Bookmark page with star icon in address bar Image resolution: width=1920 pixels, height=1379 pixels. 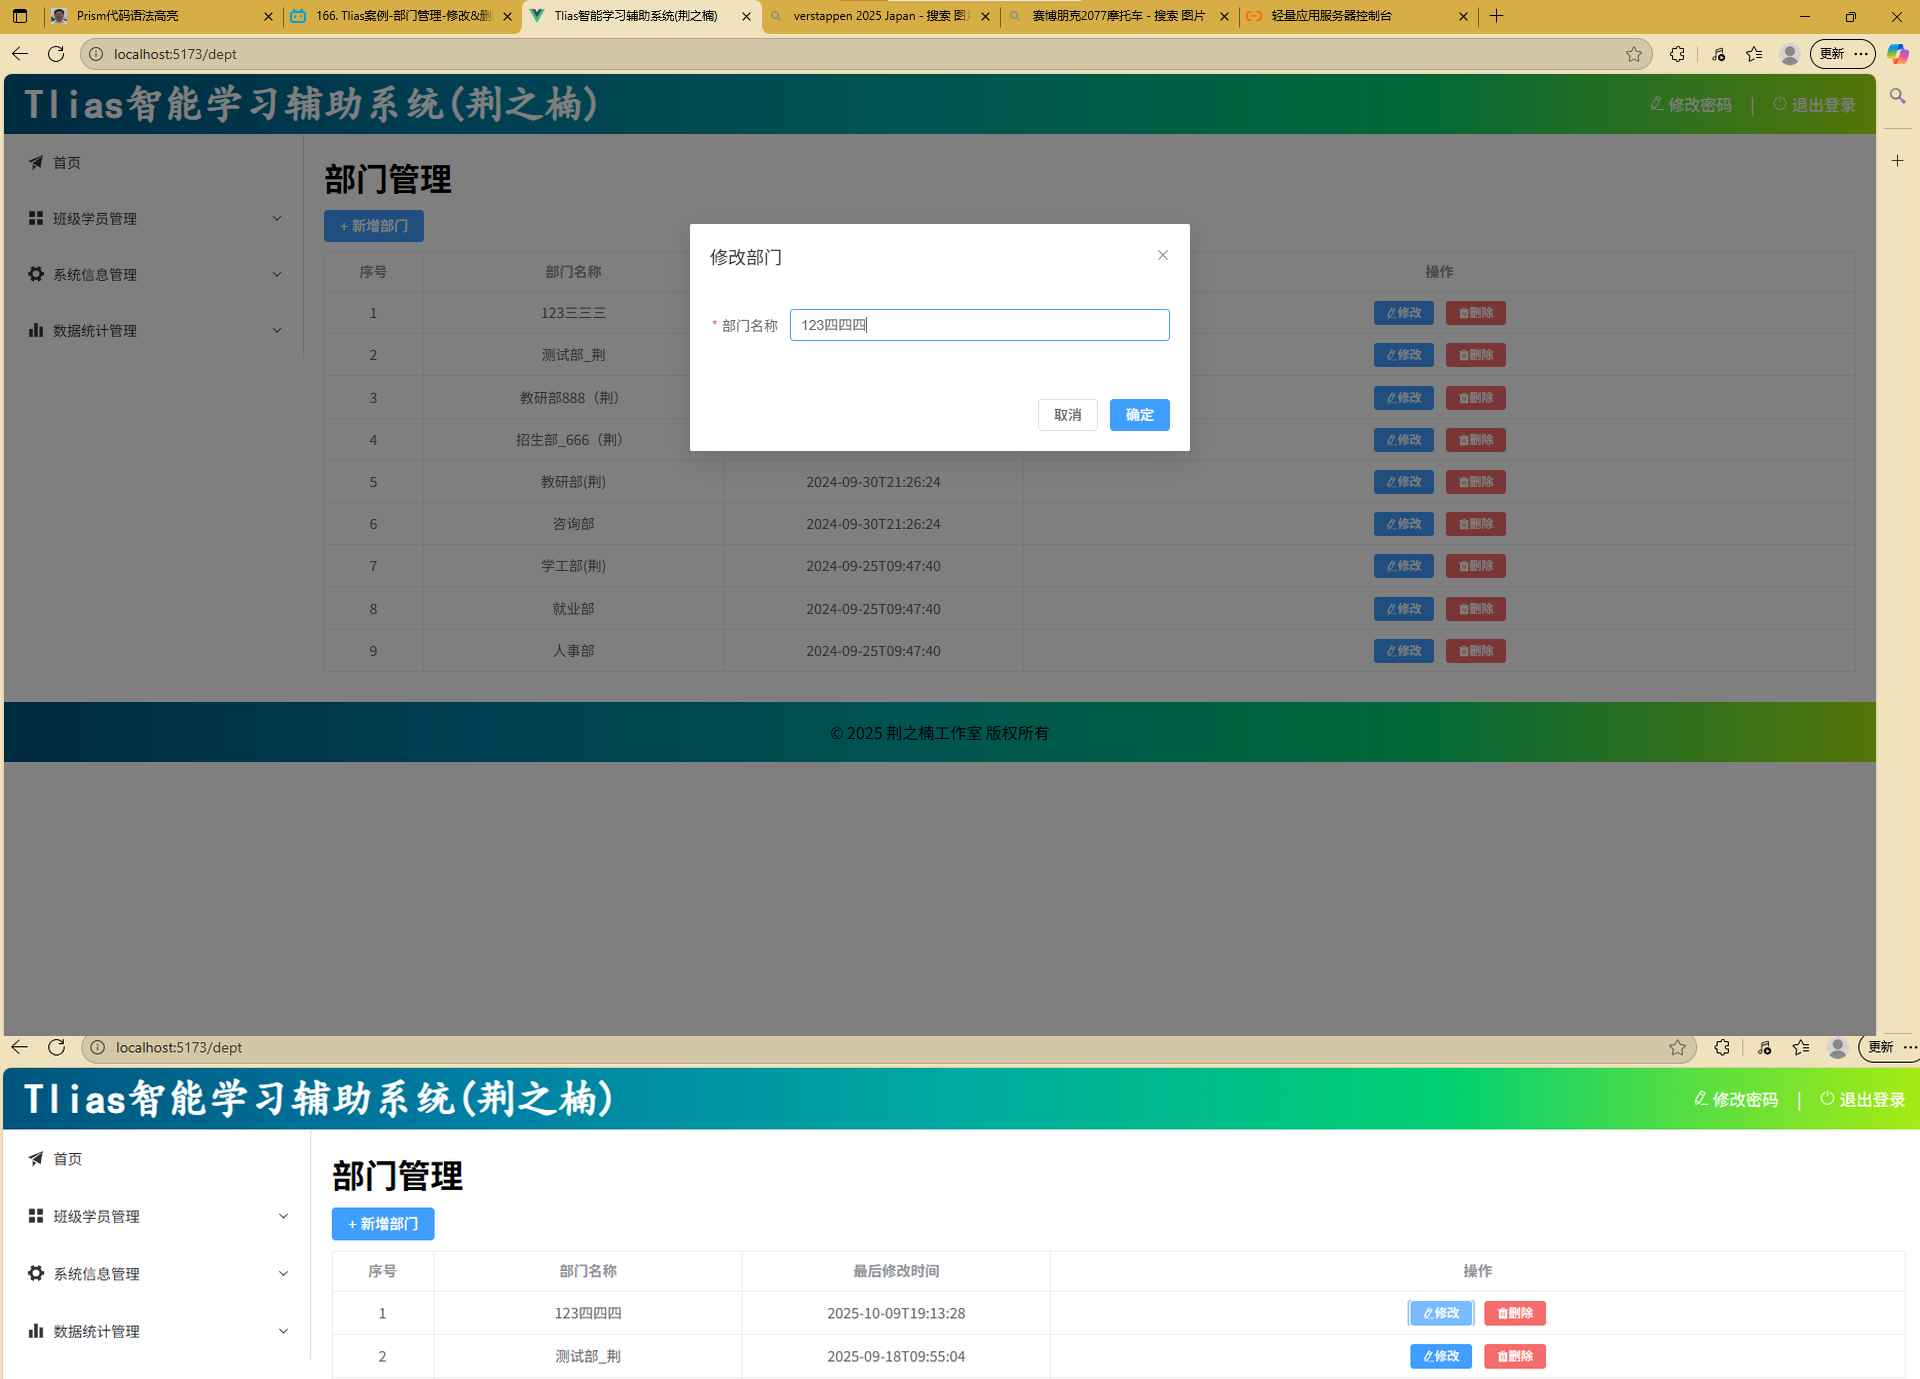pos(1633,54)
